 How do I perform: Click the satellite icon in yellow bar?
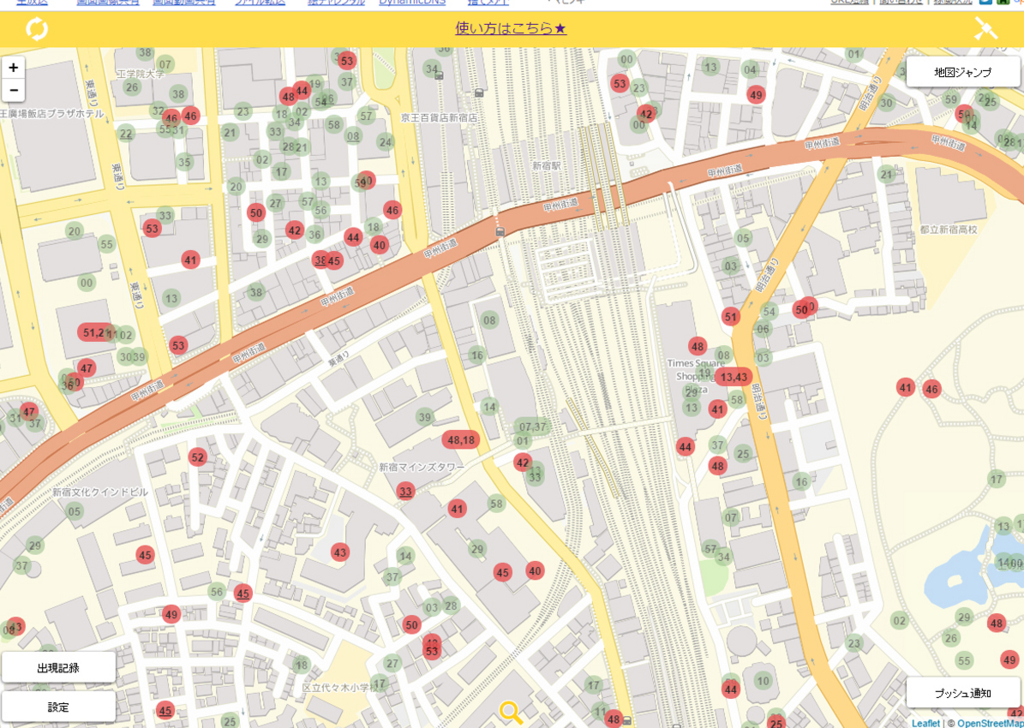(985, 29)
